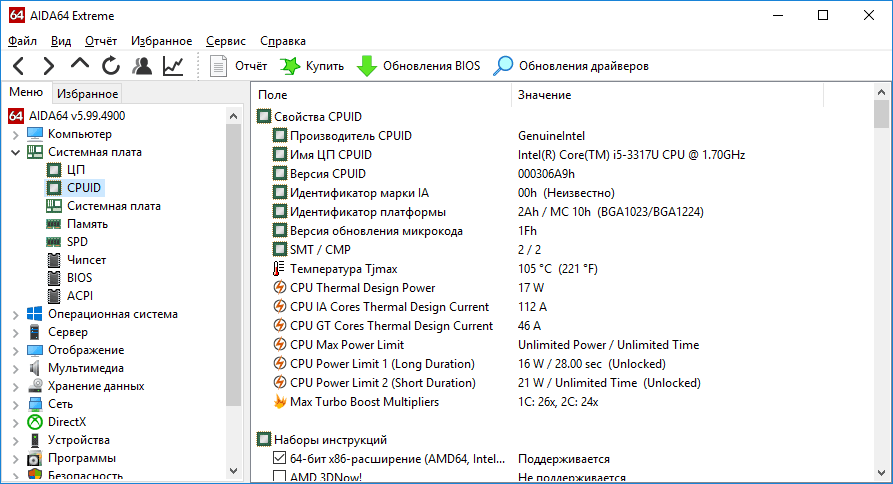This screenshot has width=893, height=484.
Task: Refresh the page with the circular arrow icon
Action: (110, 66)
